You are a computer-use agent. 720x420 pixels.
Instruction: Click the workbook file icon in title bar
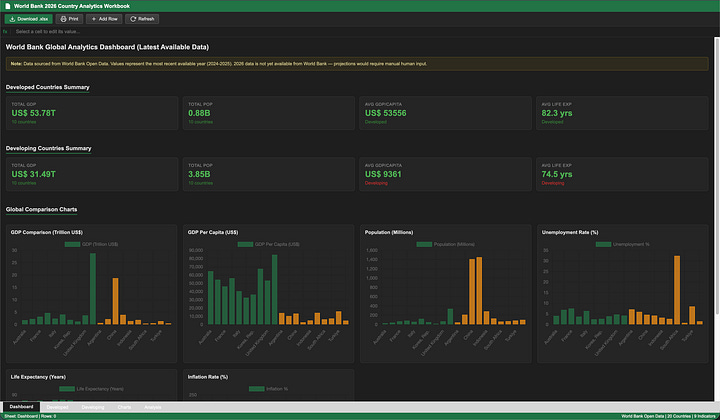click(x=7, y=6)
